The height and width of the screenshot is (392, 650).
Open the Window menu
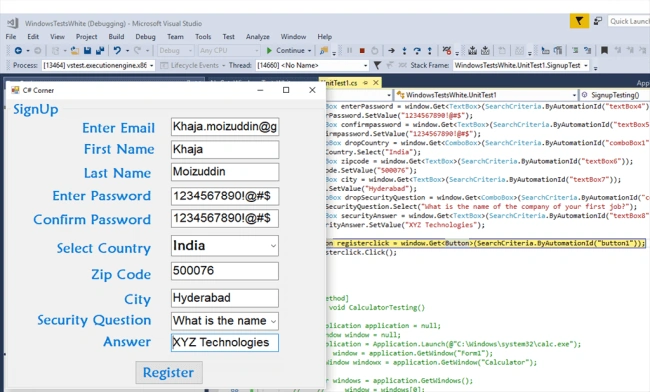293,36
